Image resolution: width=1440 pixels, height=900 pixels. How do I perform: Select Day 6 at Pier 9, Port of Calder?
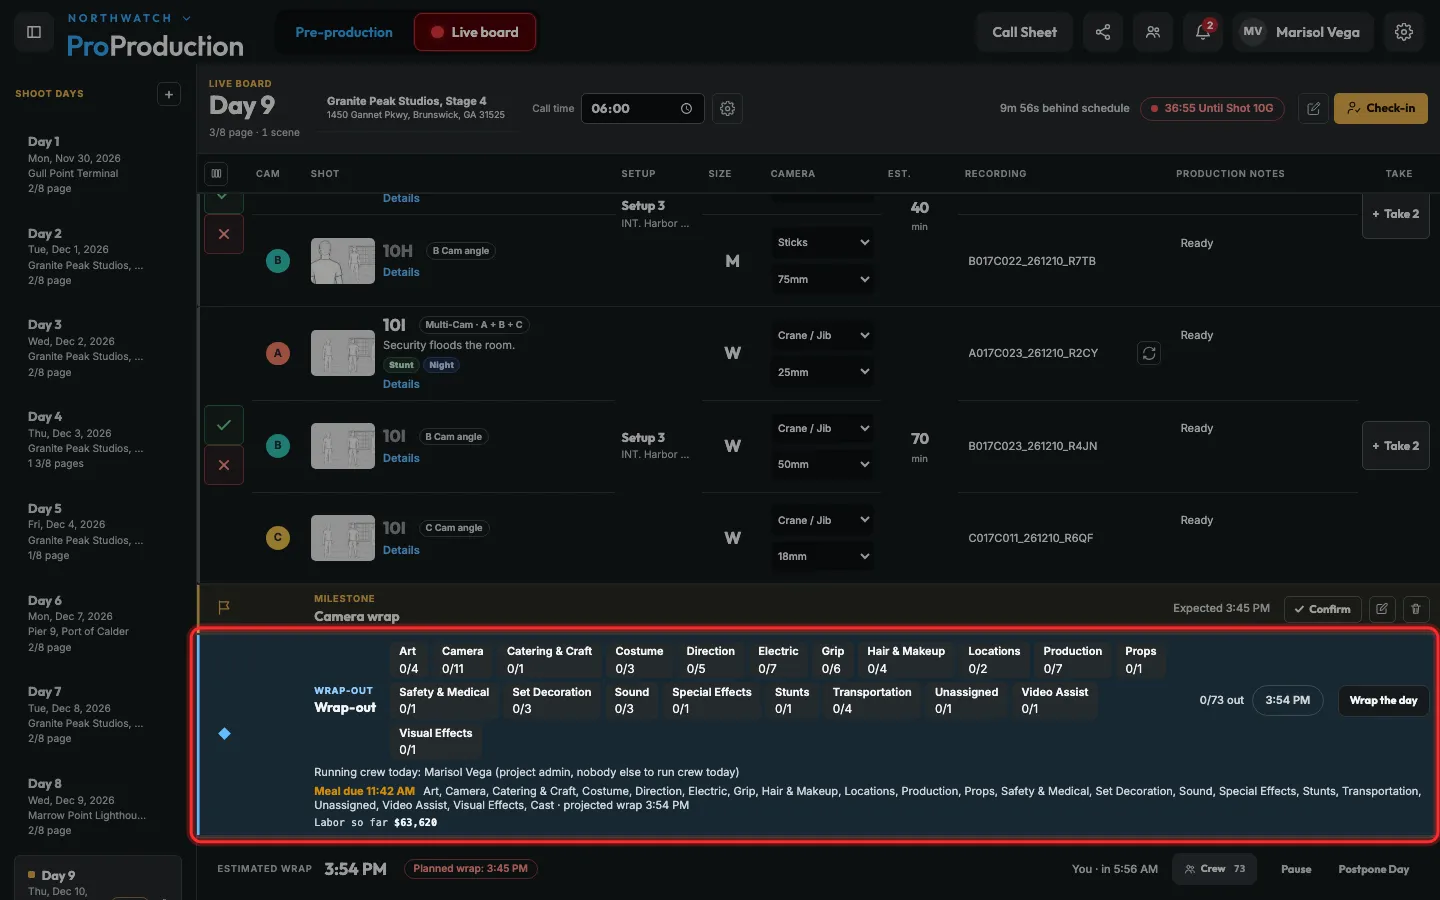coord(100,623)
